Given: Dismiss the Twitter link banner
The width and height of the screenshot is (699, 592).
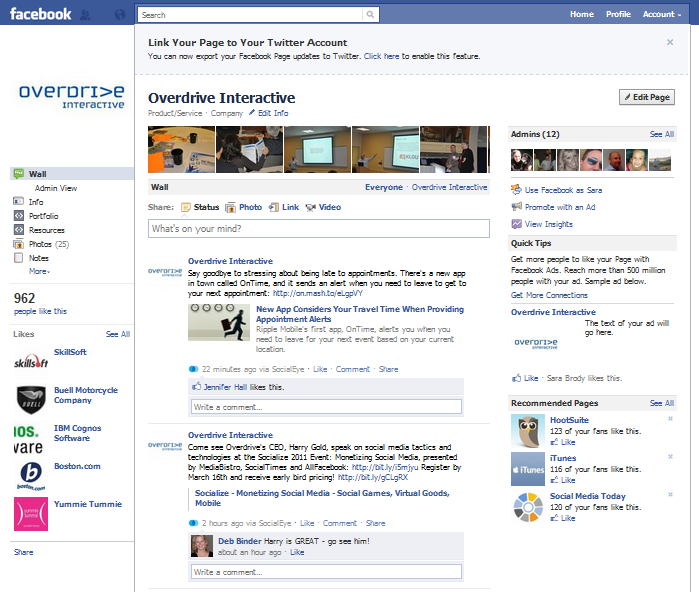Looking at the screenshot, I should click(670, 42).
